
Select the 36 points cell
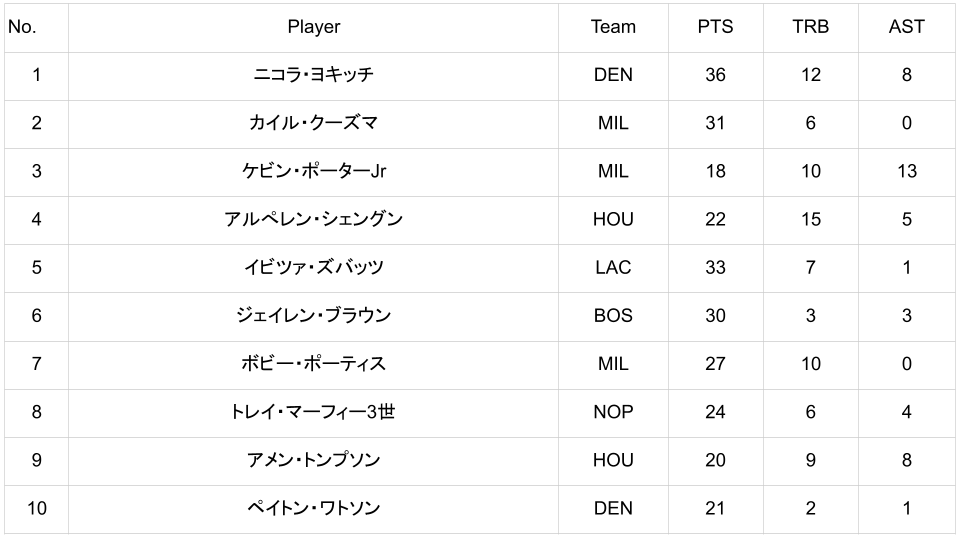[715, 75]
